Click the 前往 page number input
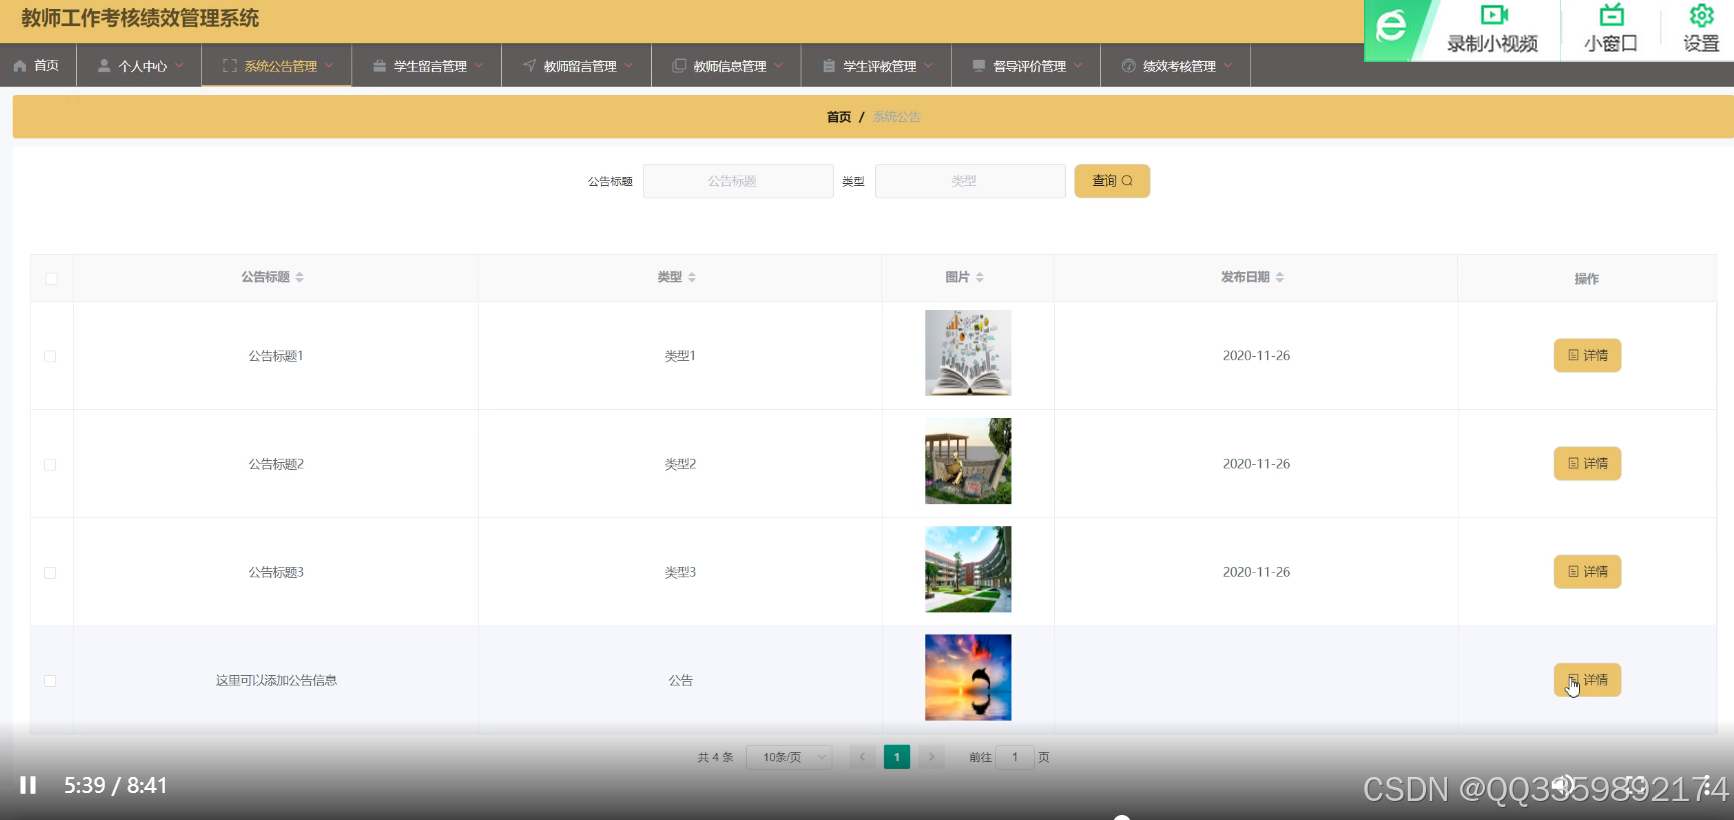1734x820 pixels. [x=1015, y=757]
